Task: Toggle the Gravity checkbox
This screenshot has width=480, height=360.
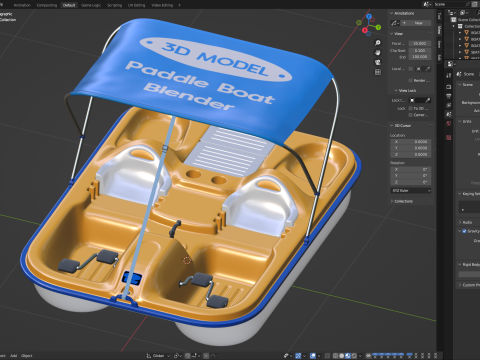Action: pos(464,231)
